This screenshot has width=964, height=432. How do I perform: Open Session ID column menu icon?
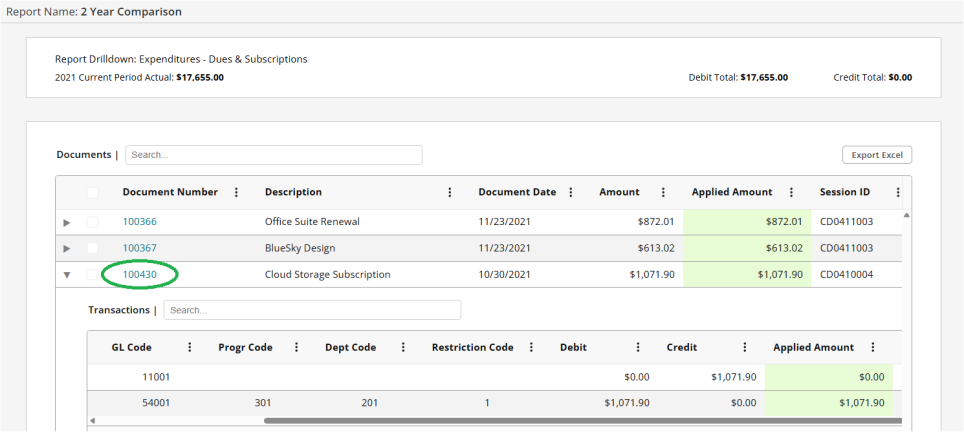click(x=898, y=192)
